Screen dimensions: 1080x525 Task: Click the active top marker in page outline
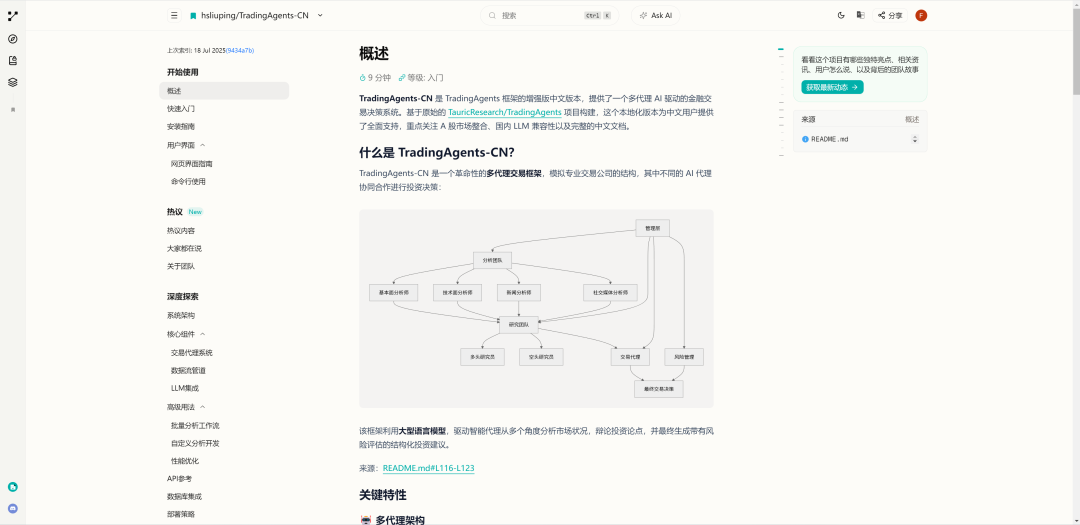781,50
